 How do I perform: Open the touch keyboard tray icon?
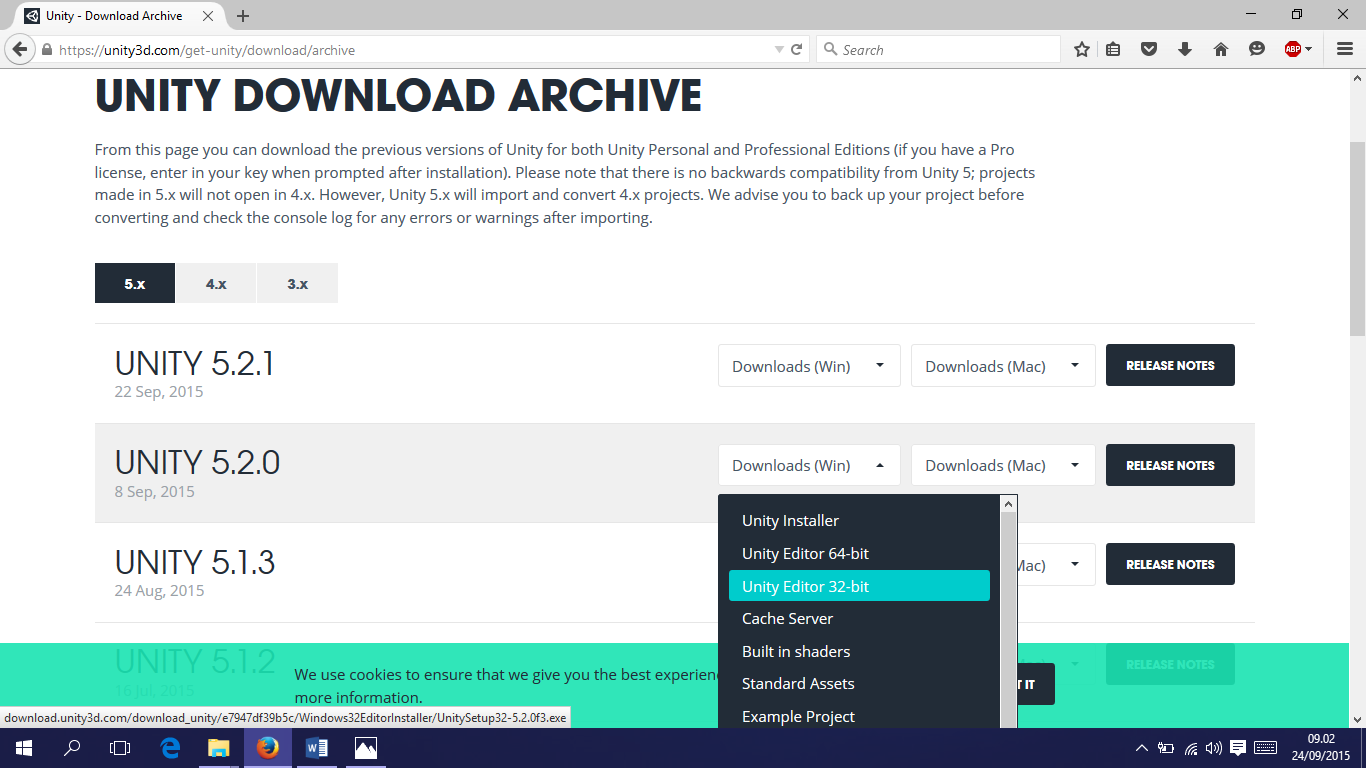point(1265,748)
